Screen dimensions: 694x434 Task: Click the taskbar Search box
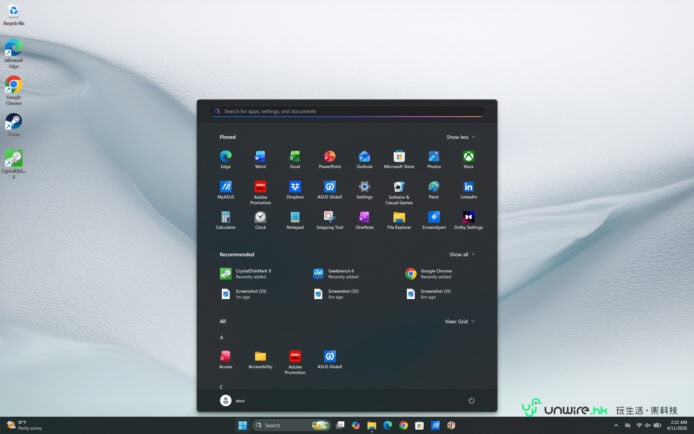click(x=292, y=425)
